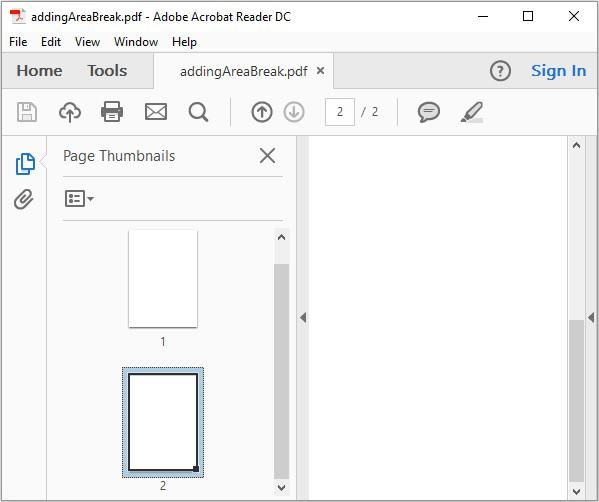Screen dimensions: 599x502
Task: Open the View menu
Action: point(87,42)
